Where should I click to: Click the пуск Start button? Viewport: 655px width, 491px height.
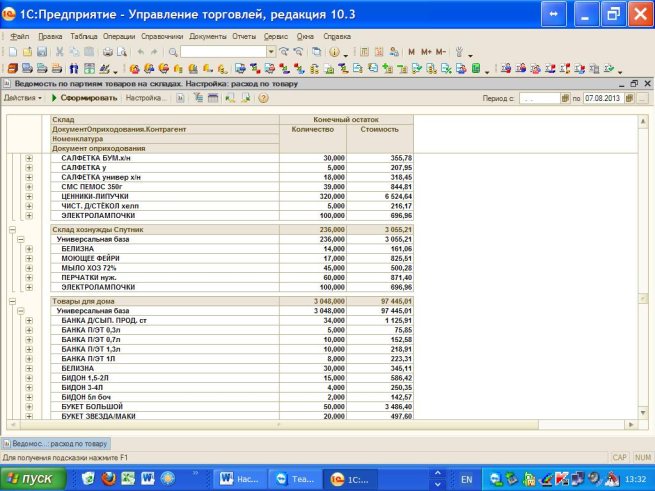33,478
